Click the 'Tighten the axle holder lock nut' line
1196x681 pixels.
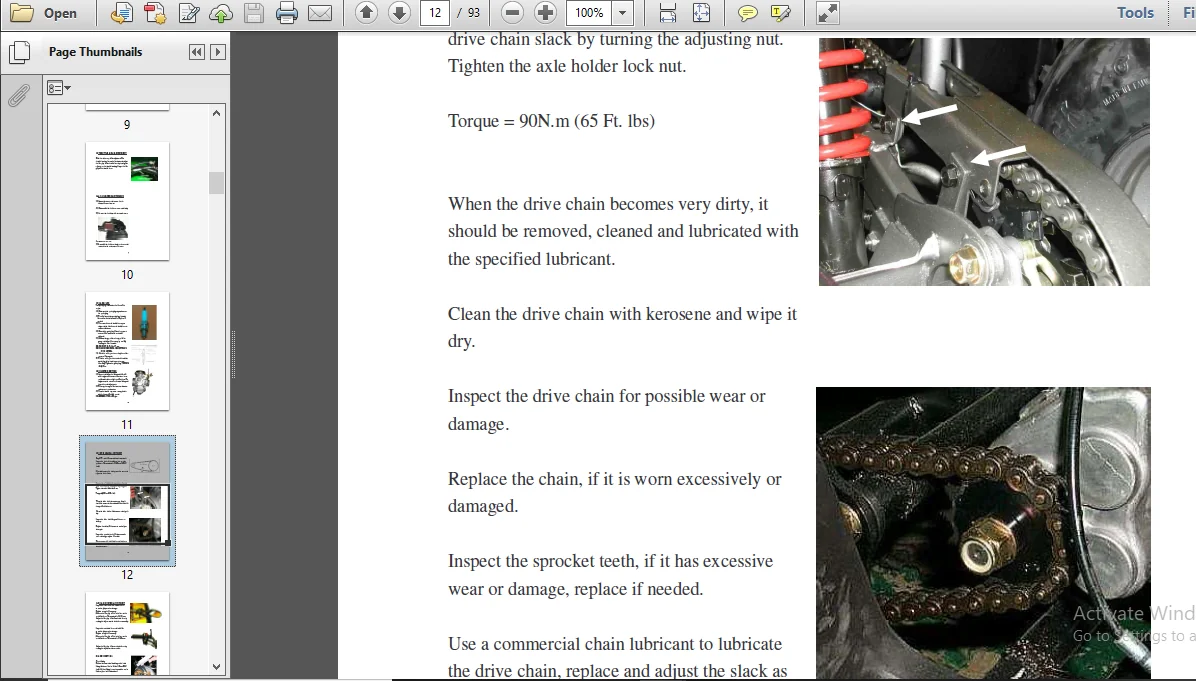click(x=567, y=66)
